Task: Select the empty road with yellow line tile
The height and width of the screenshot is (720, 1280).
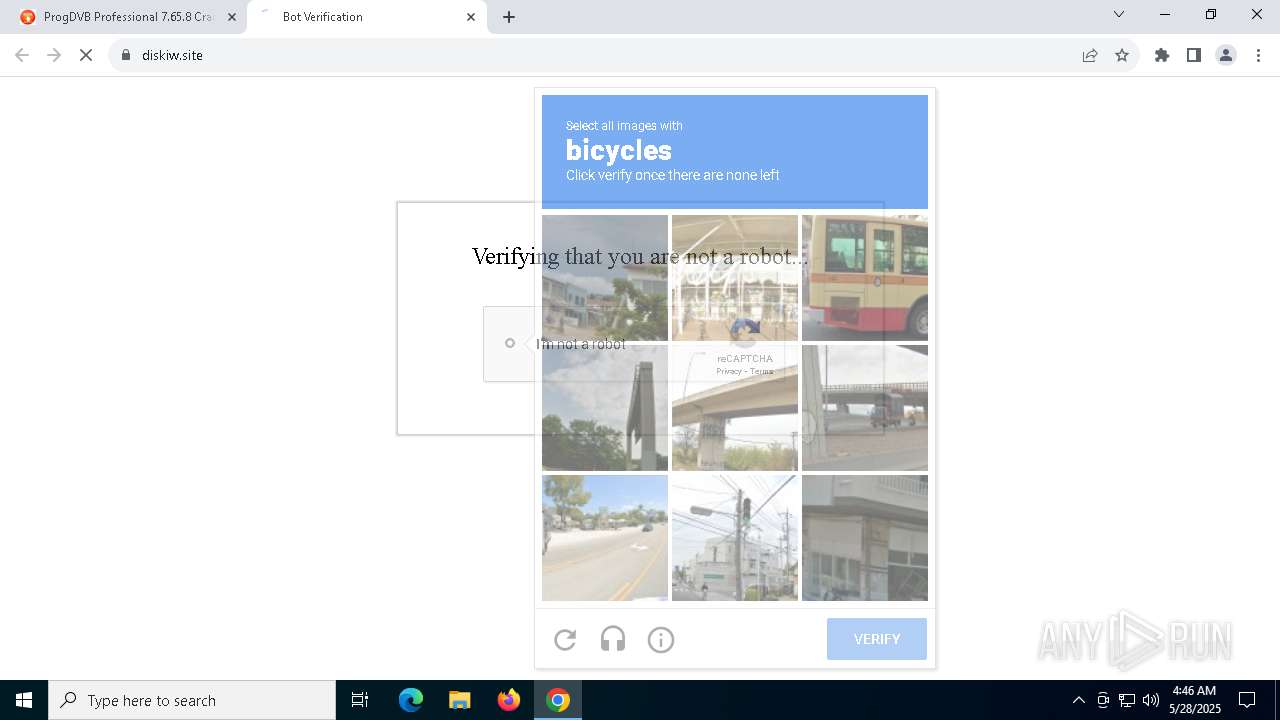Action: (605, 538)
